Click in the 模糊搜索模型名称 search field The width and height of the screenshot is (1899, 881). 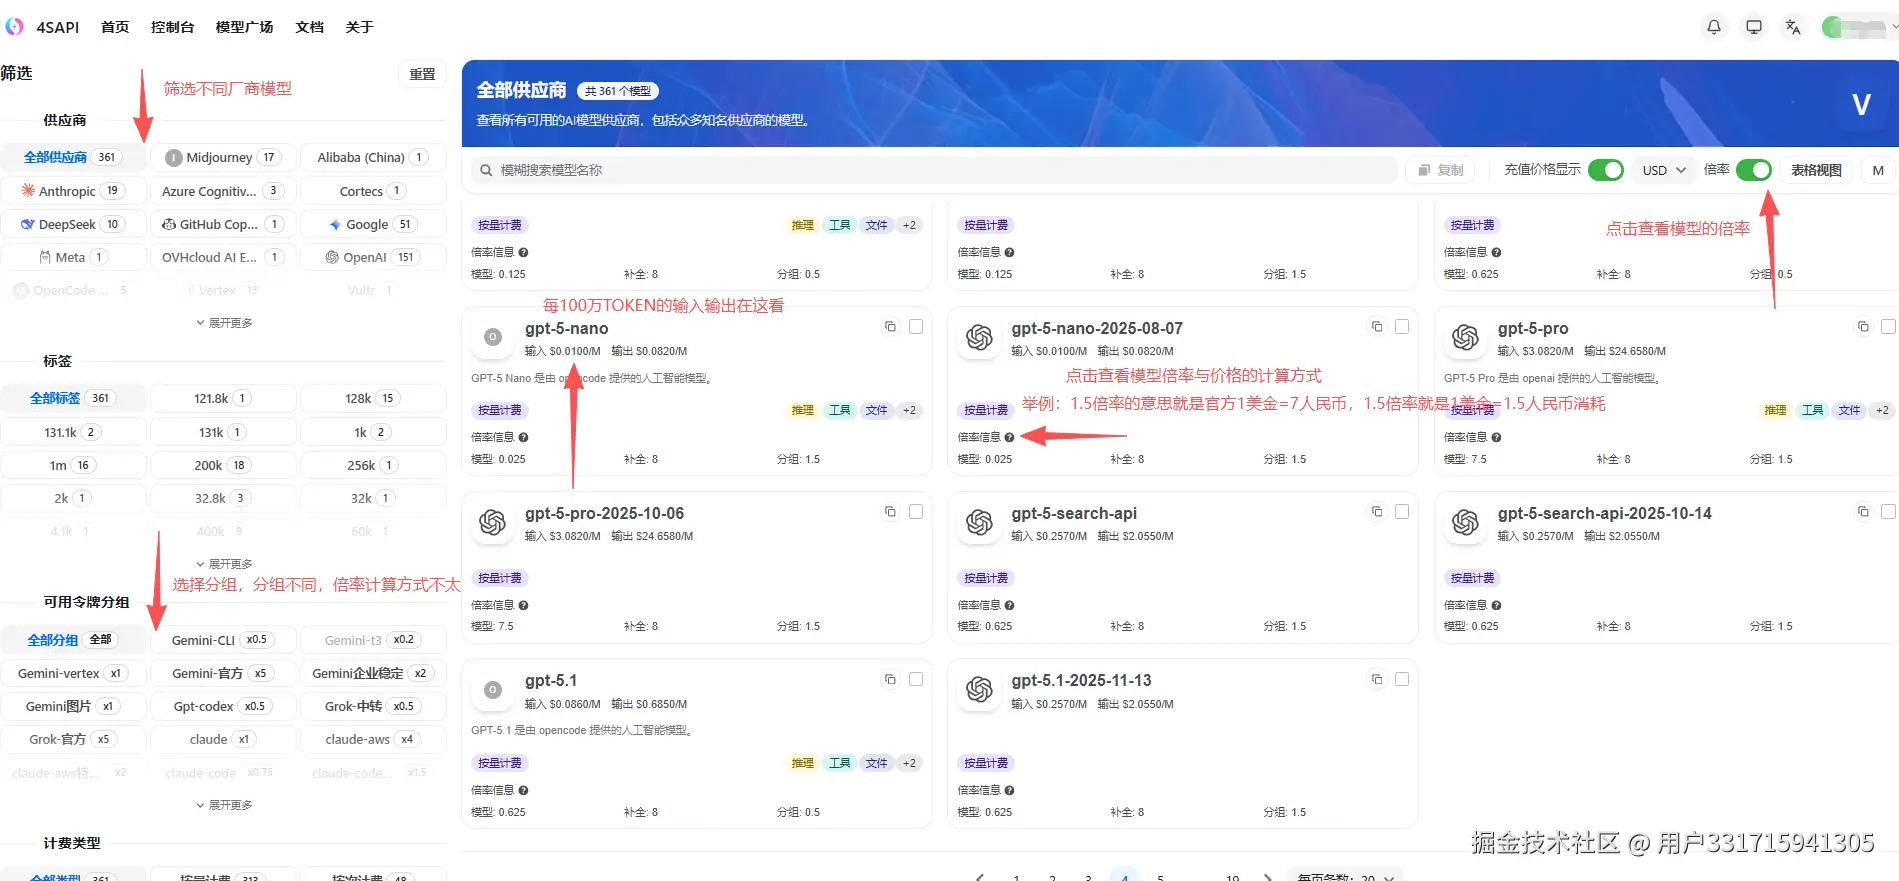click(x=934, y=170)
